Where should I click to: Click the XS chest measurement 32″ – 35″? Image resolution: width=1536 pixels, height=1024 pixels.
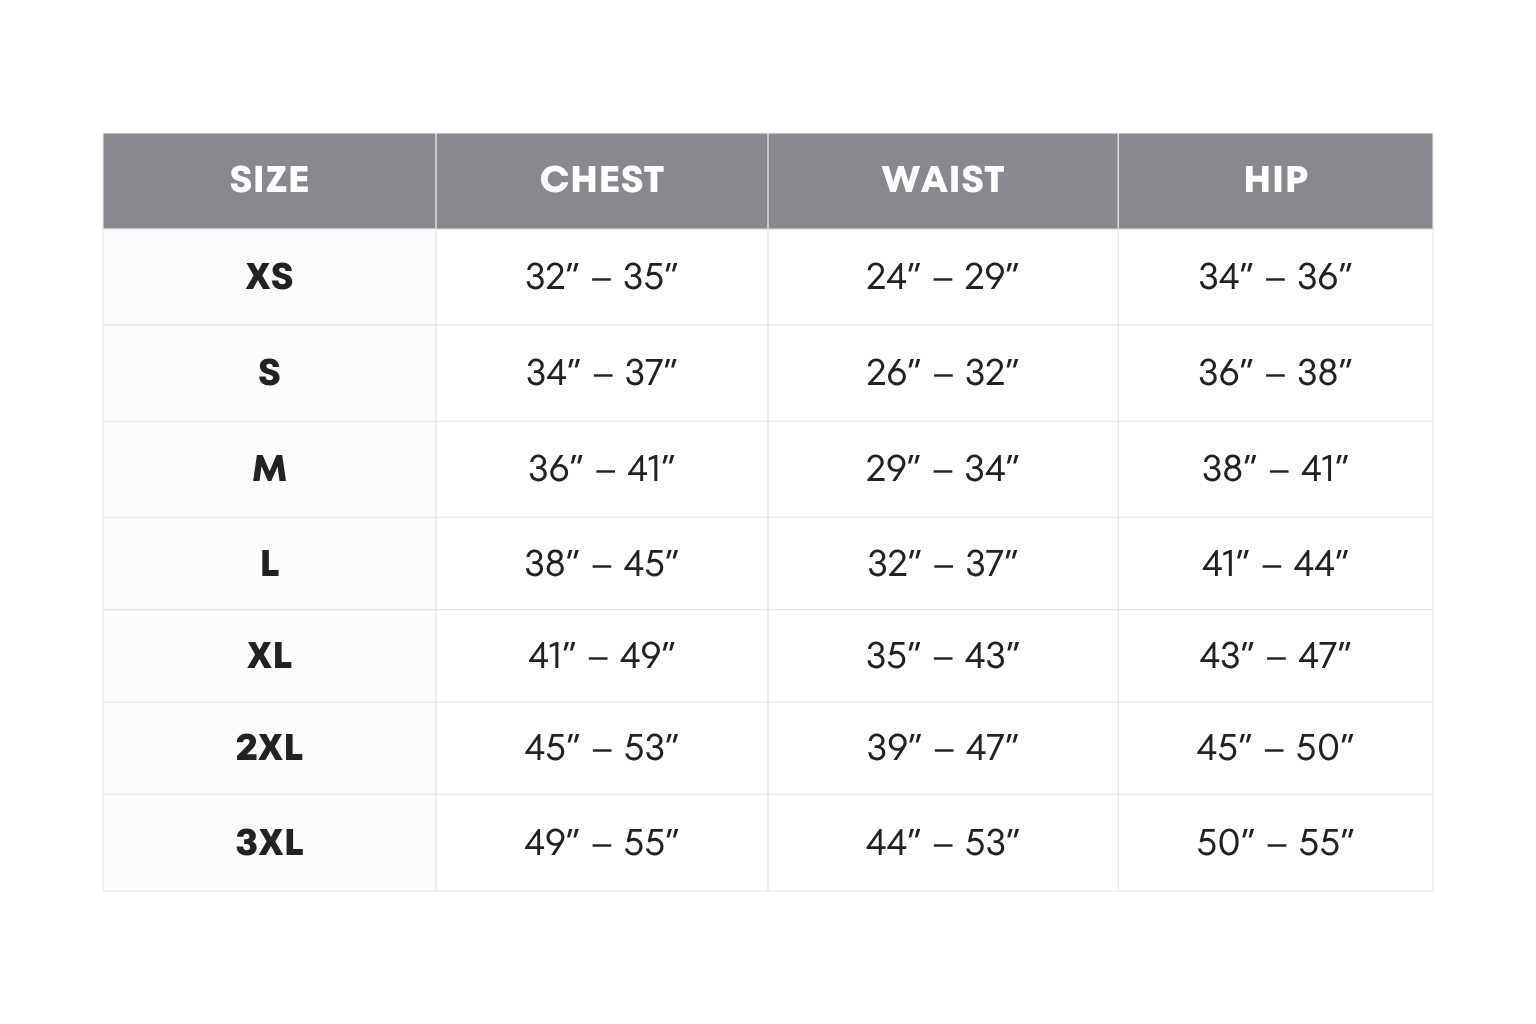point(601,277)
